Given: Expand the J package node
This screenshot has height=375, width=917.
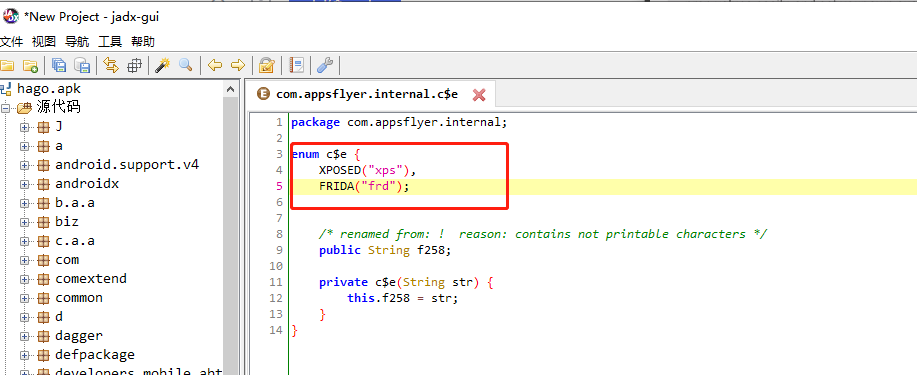Looking at the screenshot, I should (24, 127).
